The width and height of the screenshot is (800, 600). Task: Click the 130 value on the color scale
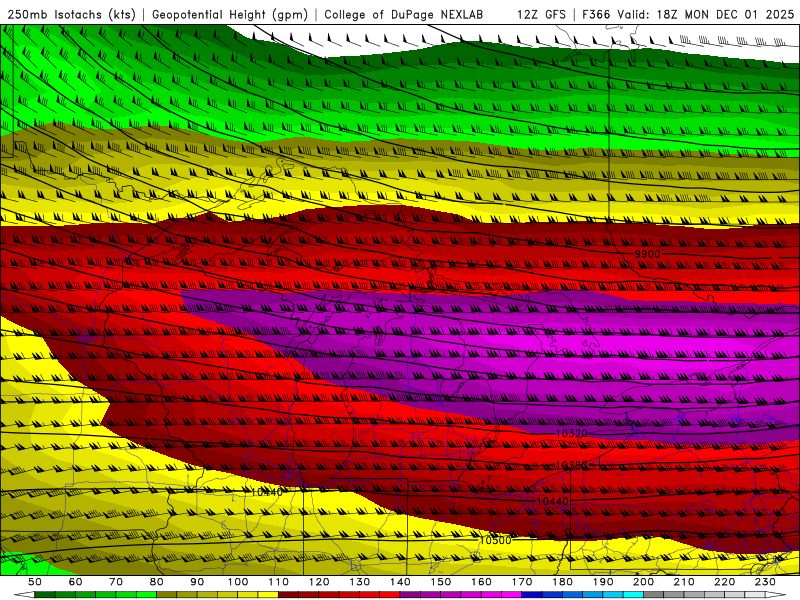click(x=360, y=582)
